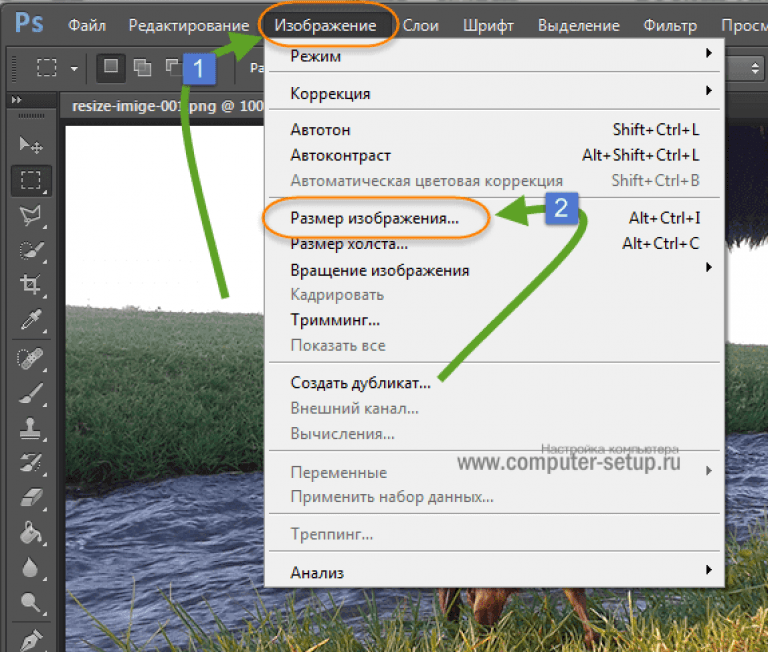This screenshot has width=768, height=652.
Task: Apply Автотон command
Action: click(x=495, y=130)
